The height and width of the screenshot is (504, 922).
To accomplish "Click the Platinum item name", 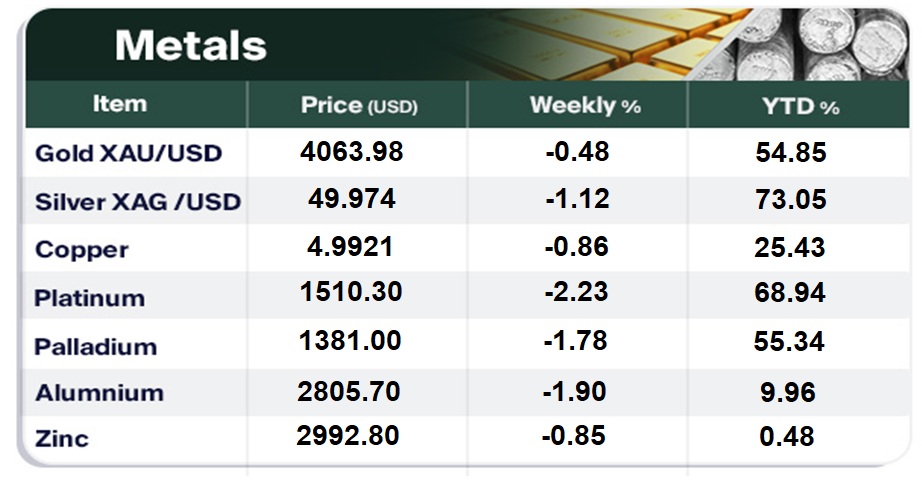I will 89,298.
